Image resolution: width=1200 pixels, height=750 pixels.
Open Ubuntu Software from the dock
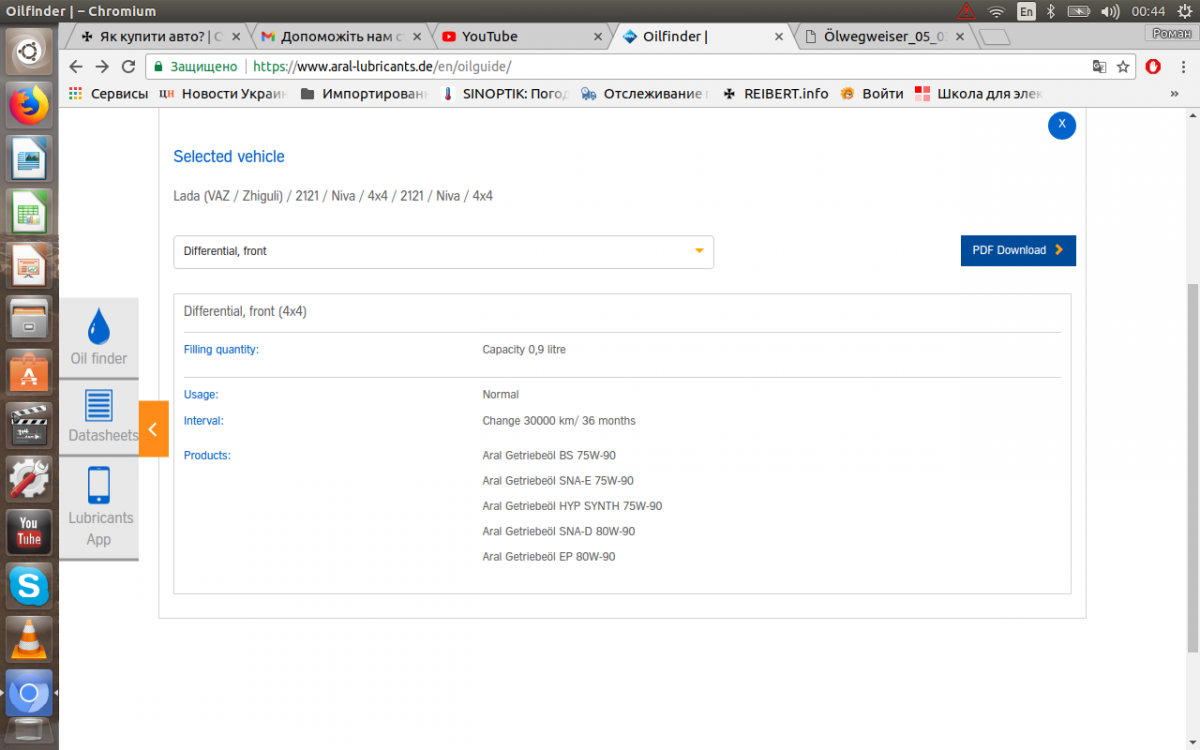click(x=29, y=373)
